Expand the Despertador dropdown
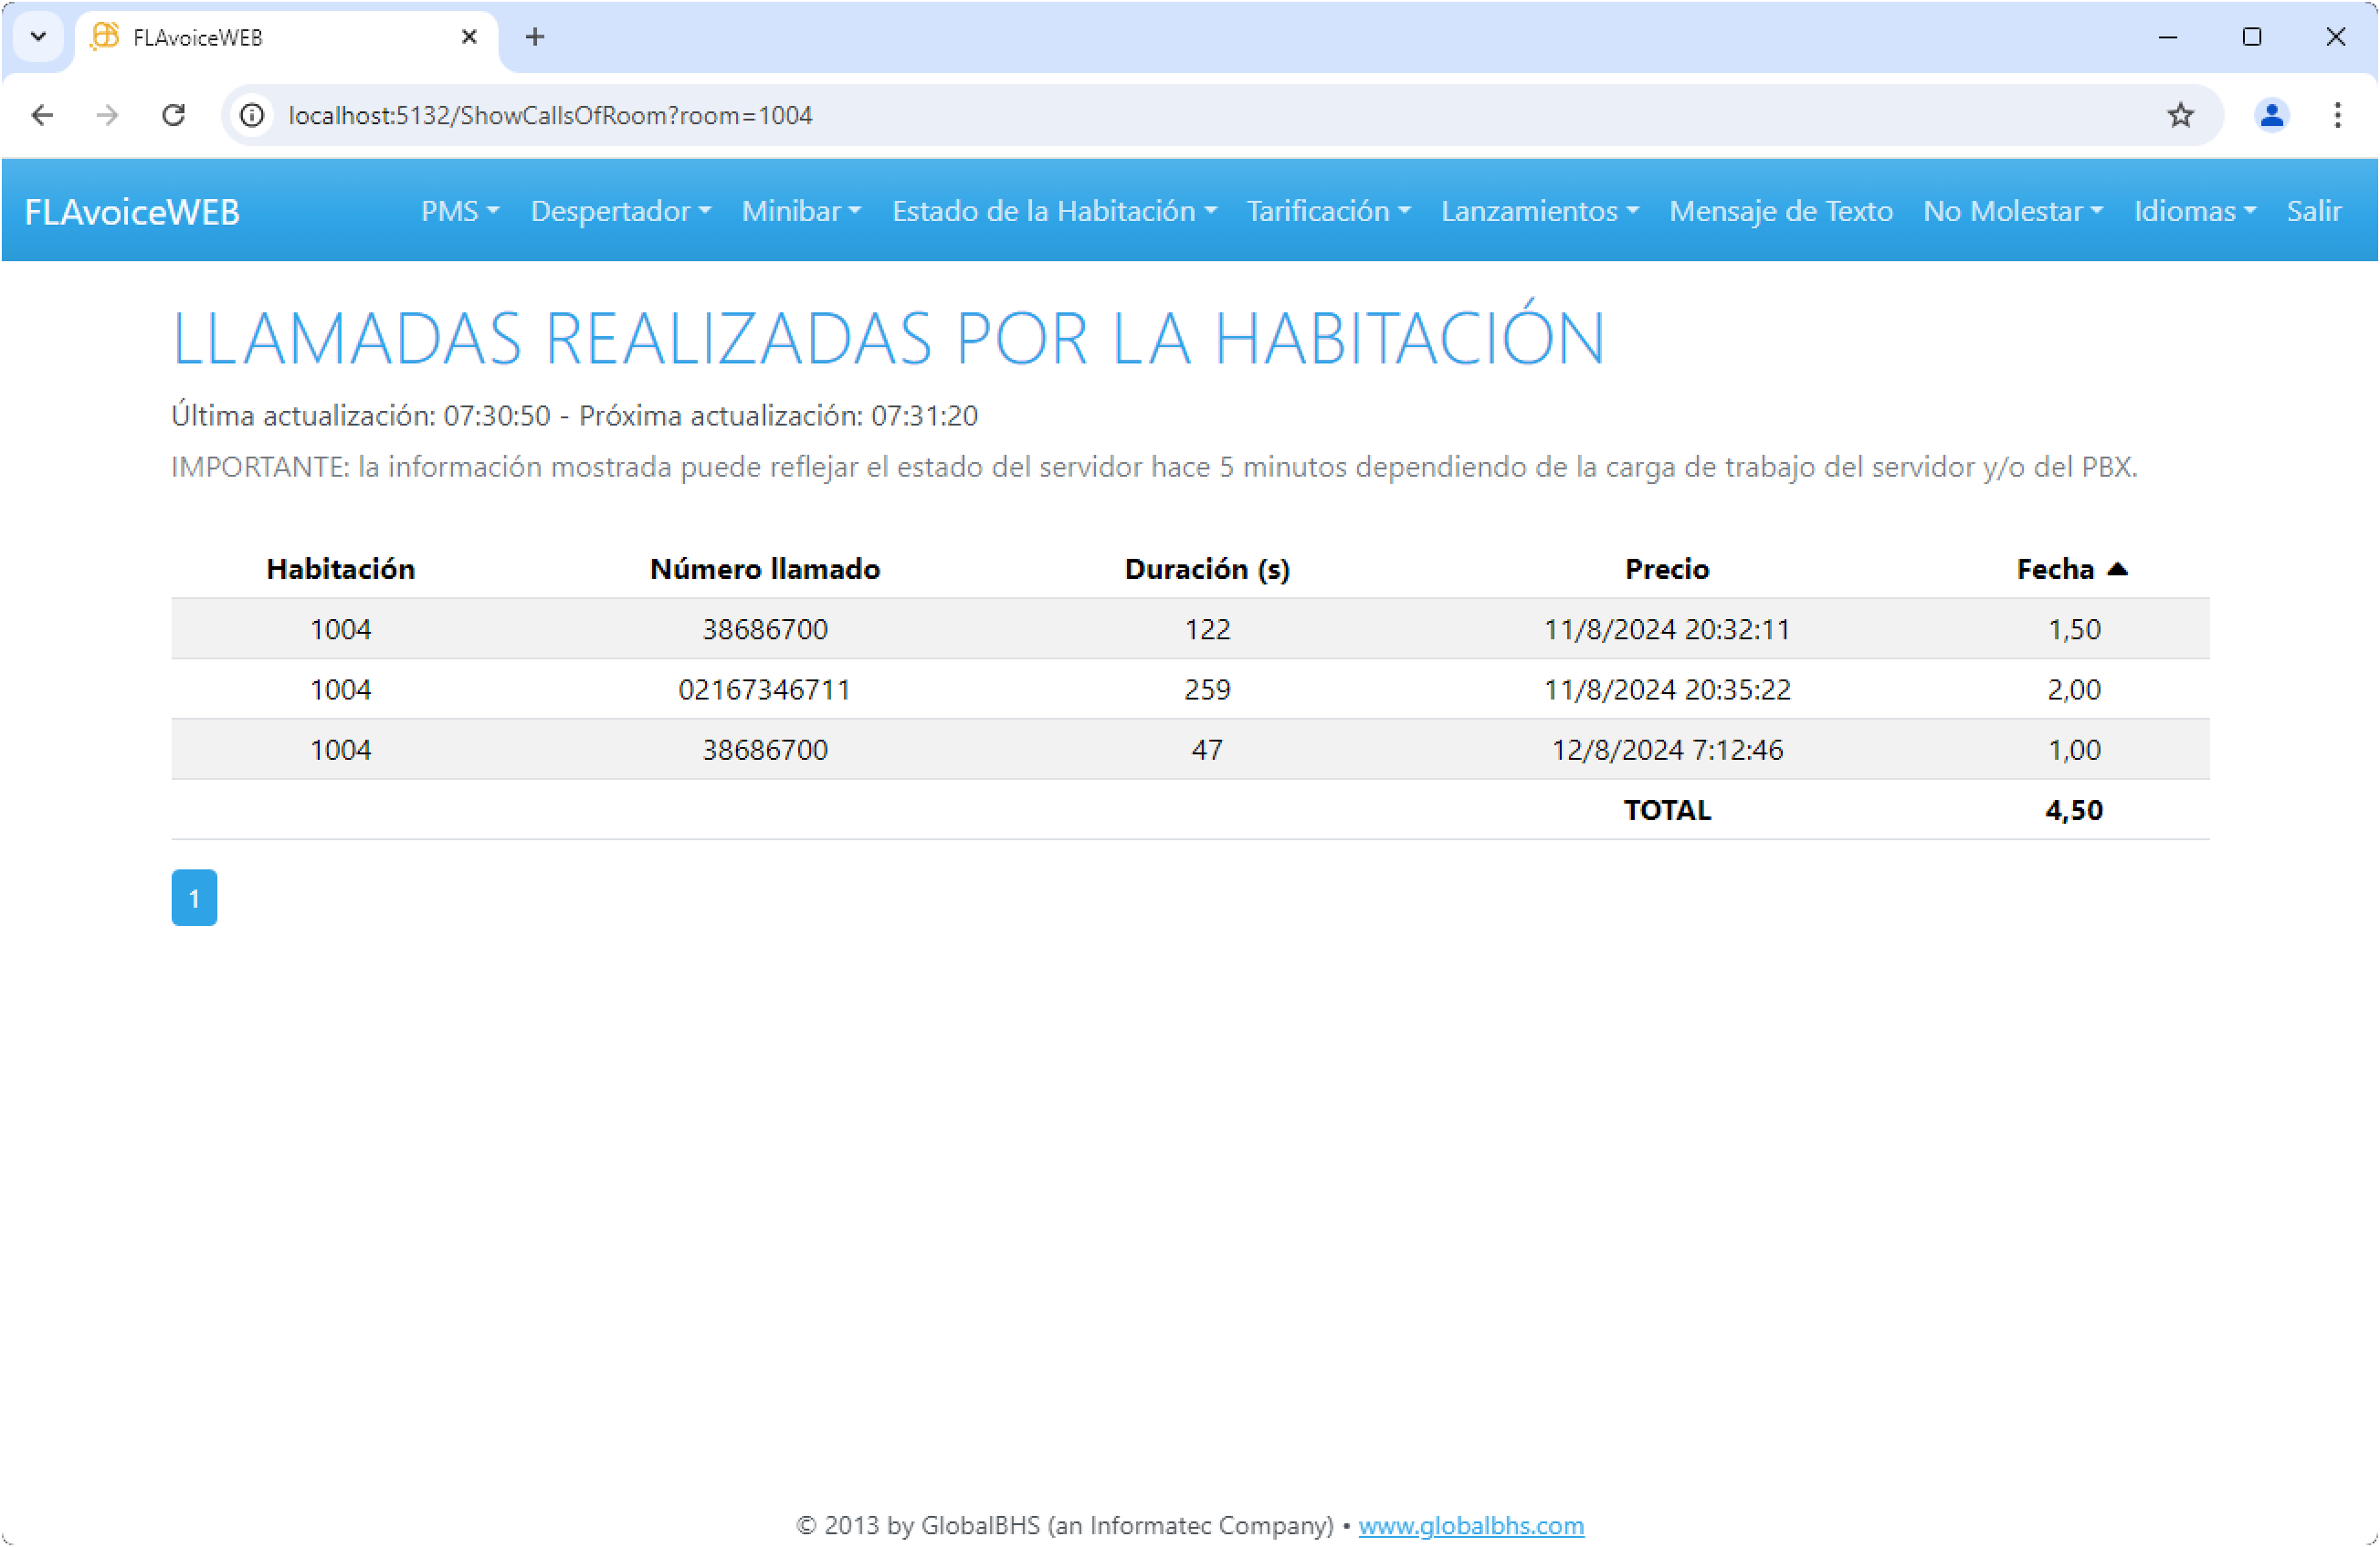This screenshot has width=2380, height=1547. click(x=620, y=211)
